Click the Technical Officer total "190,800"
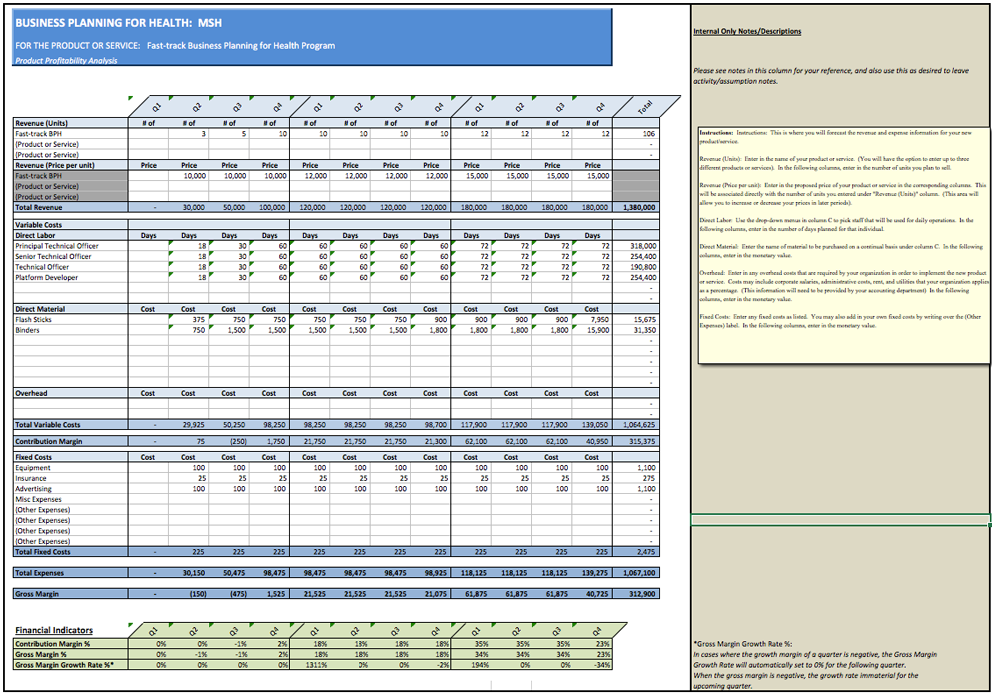Screen dimensions: 992x696 [636, 267]
